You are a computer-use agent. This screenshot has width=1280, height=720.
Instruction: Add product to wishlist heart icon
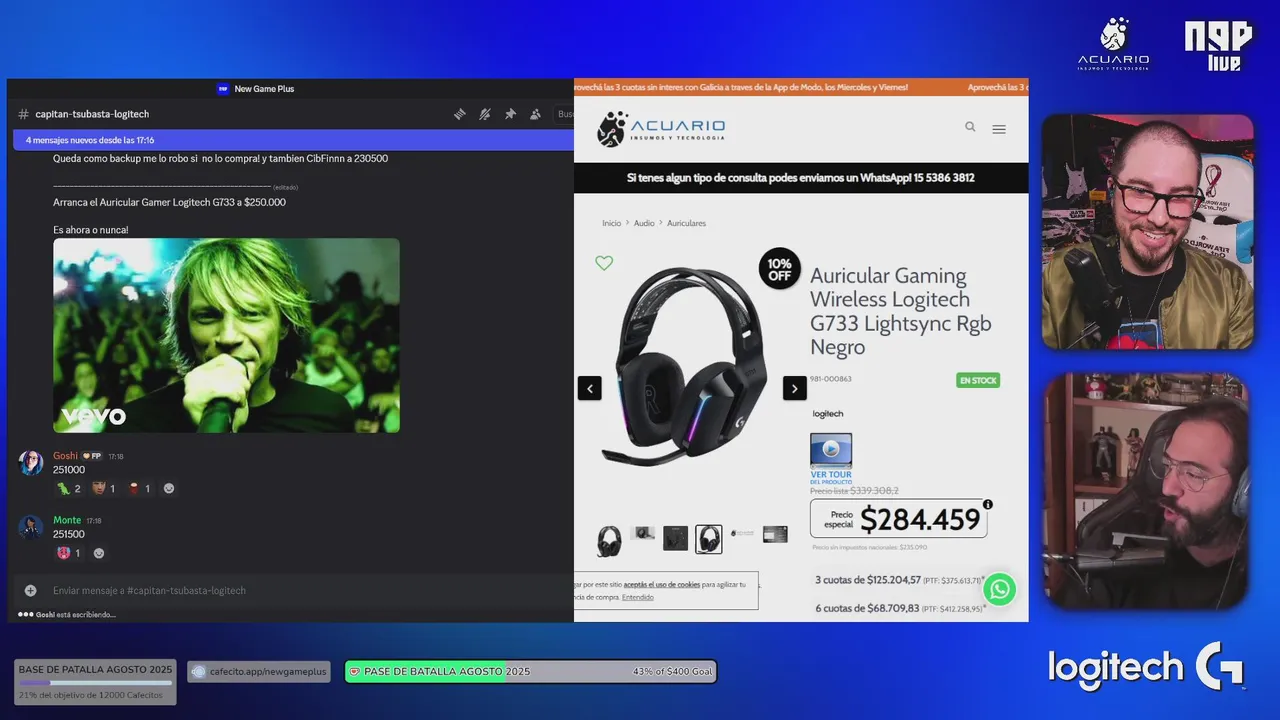pyautogui.click(x=604, y=263)
